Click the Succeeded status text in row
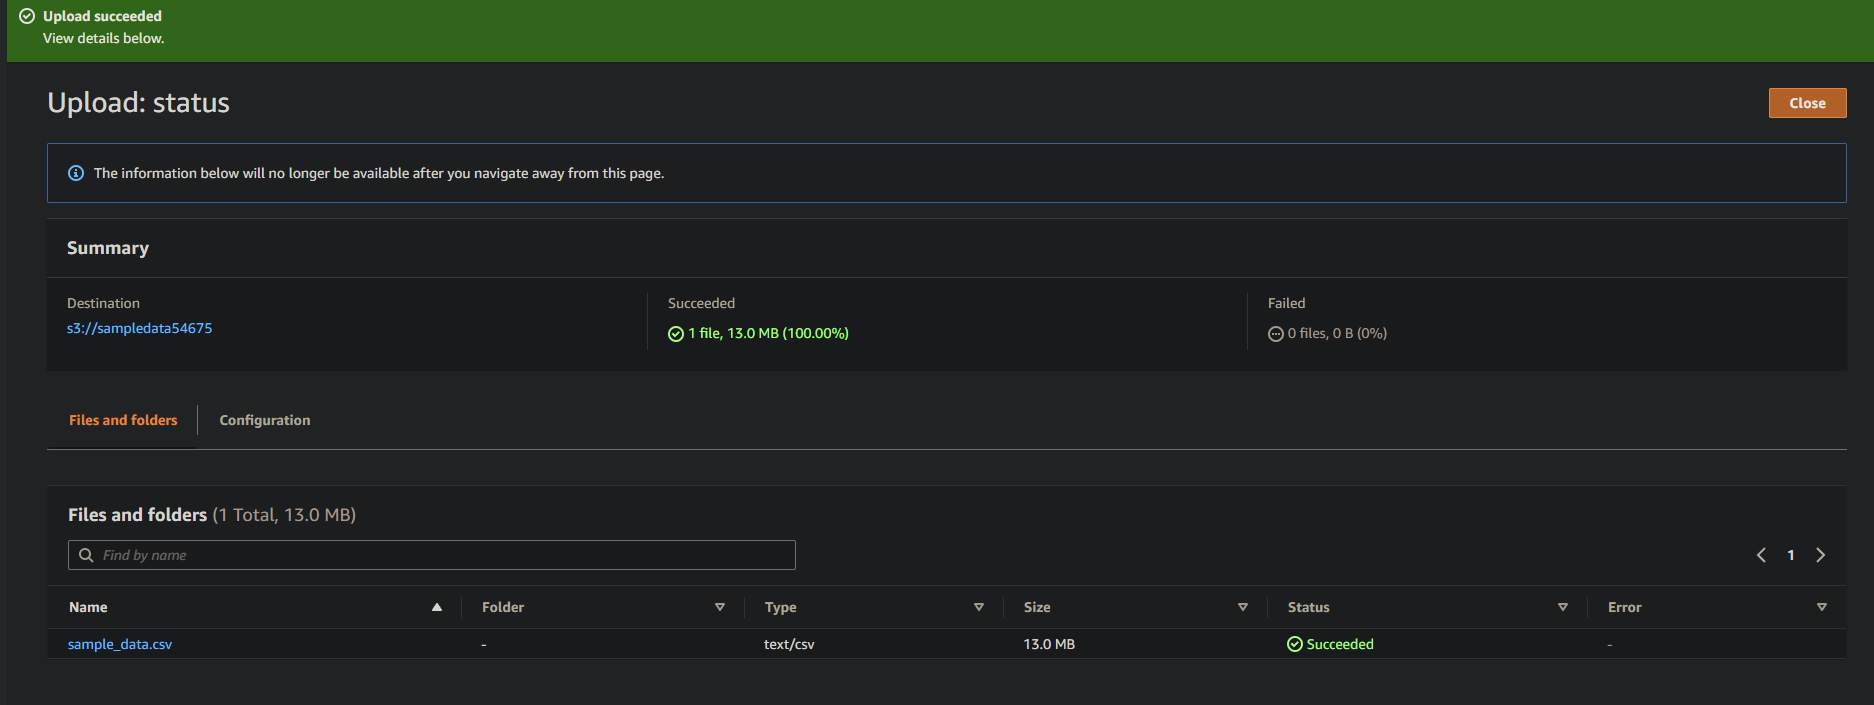Viewport: 1874px width, 705px height. [1340, 644]
